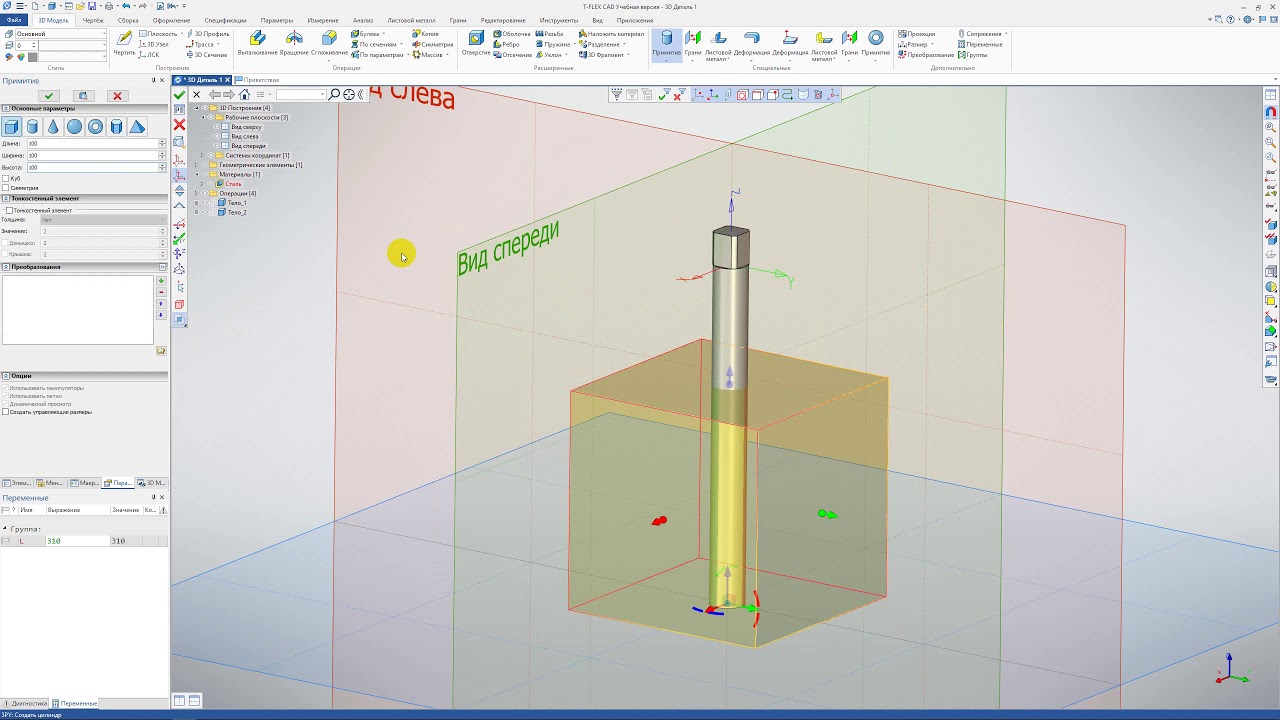Click the green checkmark in vertical automenu
The height and width of the screenshot is (720, 1280).
179,94
